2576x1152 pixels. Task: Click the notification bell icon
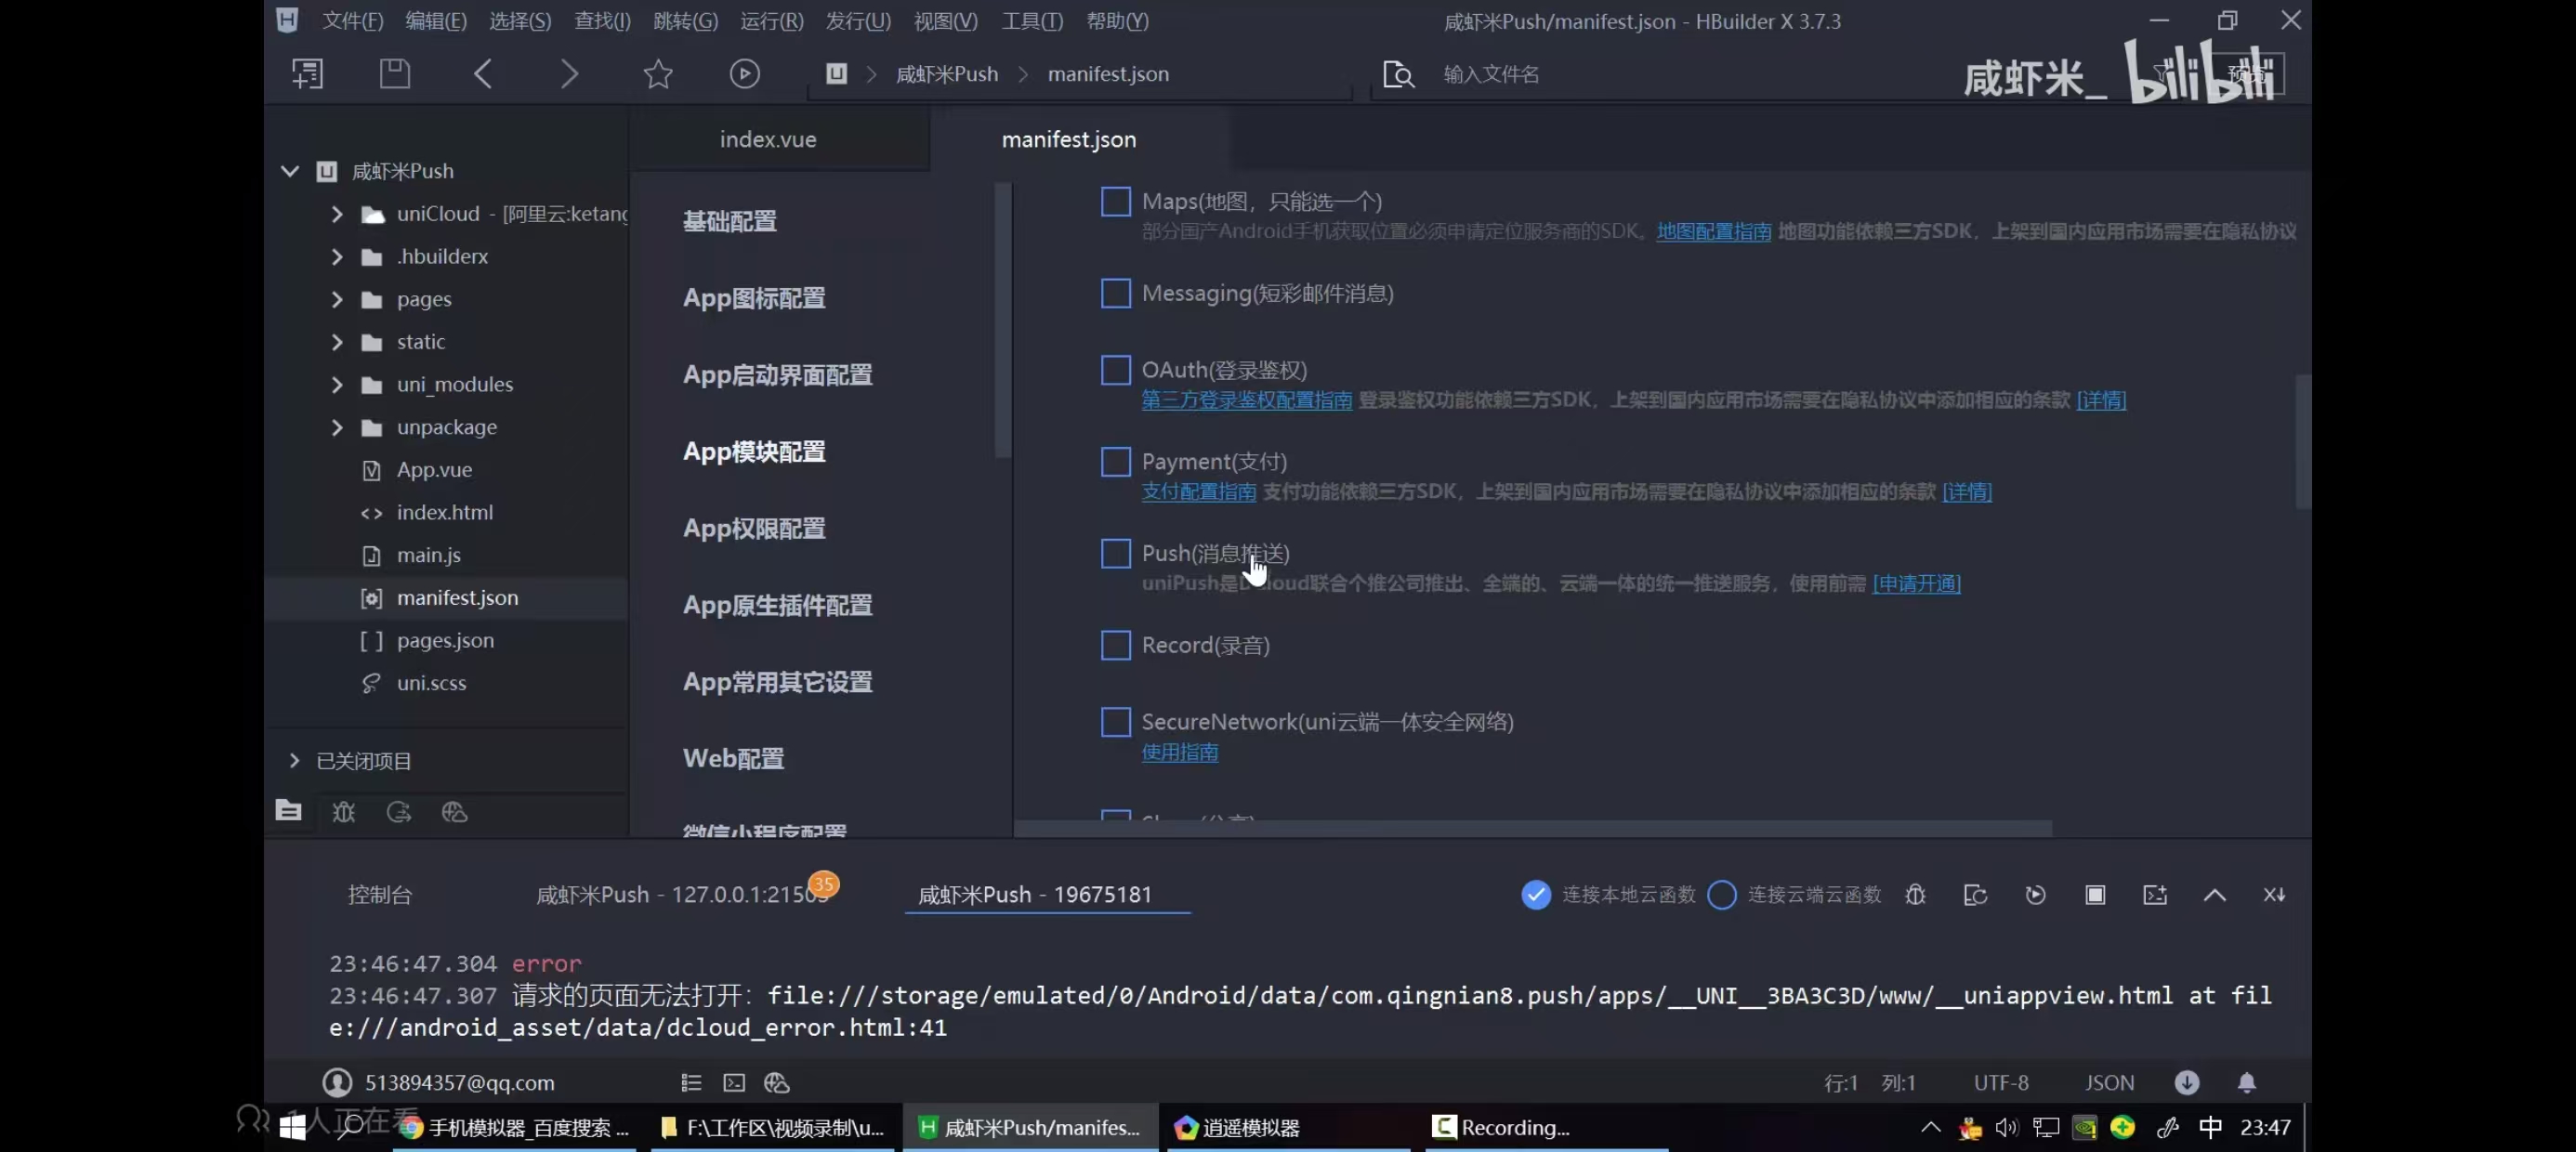2247,1083
